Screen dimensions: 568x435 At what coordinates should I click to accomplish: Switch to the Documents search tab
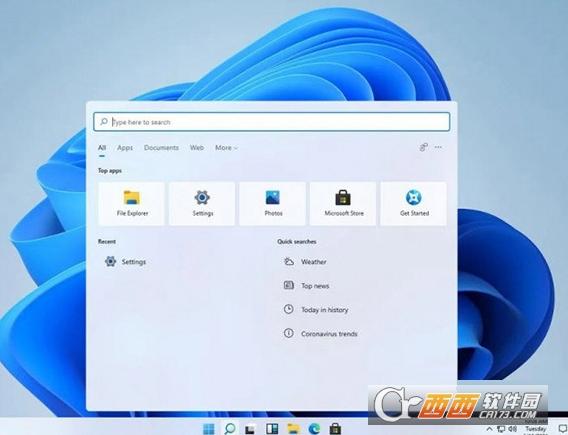pyautogui.click(x=161, y=147)
